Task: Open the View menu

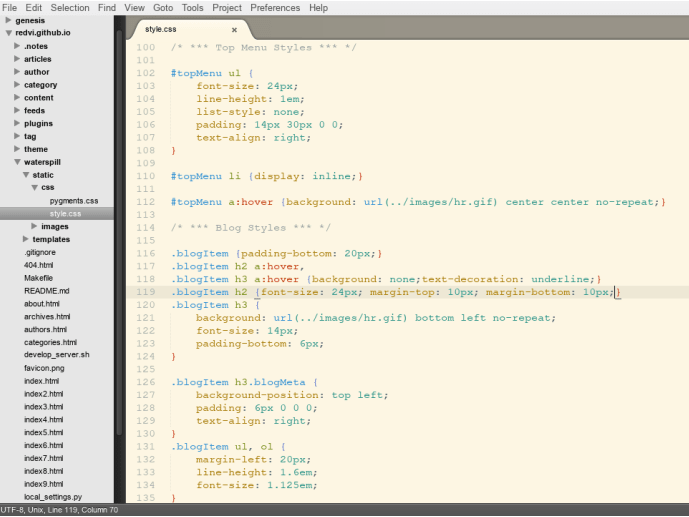Action: click(x=134, y=8)
